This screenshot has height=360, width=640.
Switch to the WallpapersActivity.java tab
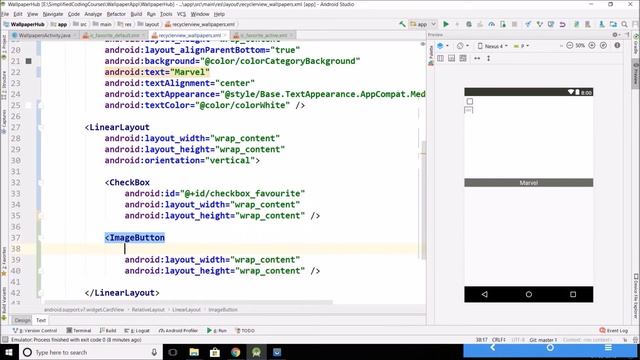coord(45,36)
